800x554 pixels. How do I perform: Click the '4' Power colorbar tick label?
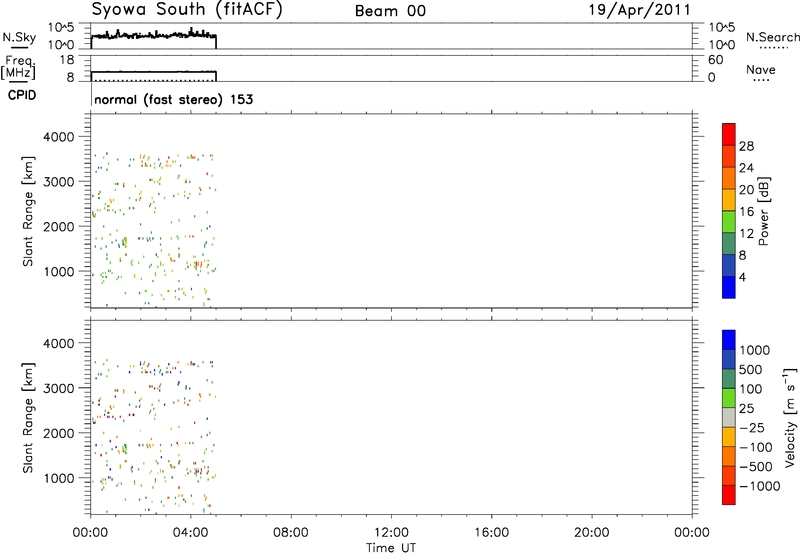(742, 277)
